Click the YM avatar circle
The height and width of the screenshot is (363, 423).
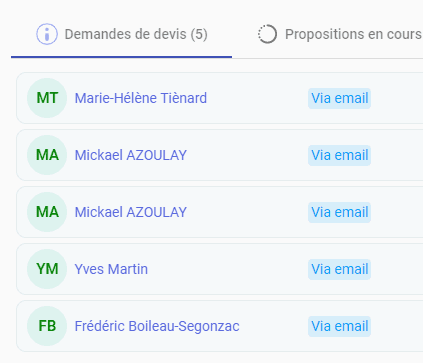click(47, 269)
